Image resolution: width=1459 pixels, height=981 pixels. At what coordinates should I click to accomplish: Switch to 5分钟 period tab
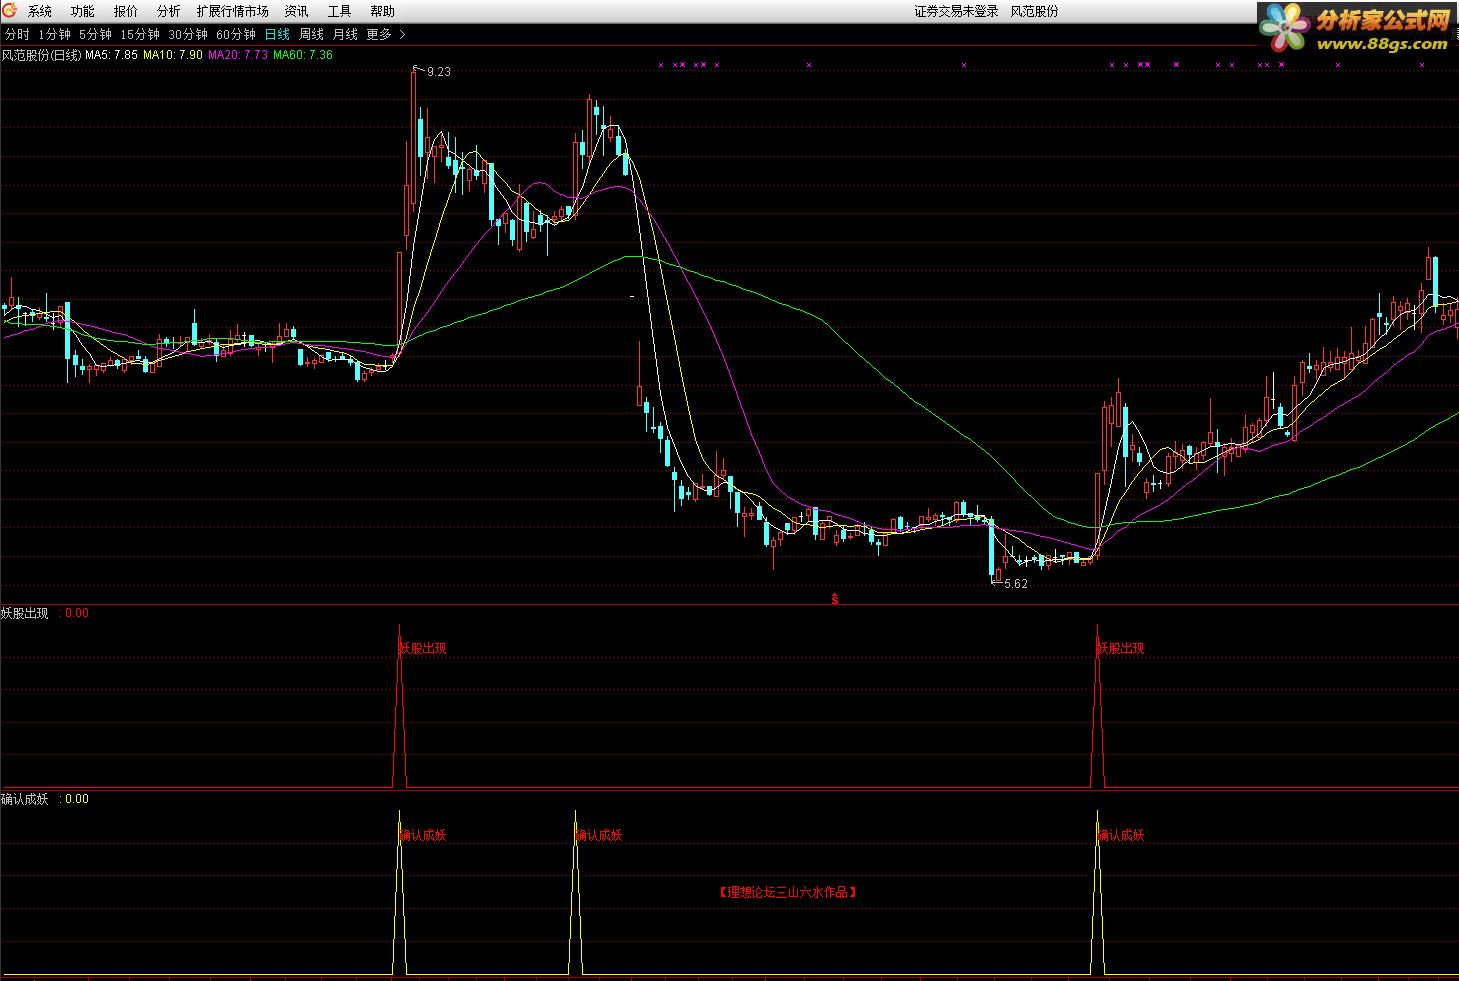coord(95,34)
